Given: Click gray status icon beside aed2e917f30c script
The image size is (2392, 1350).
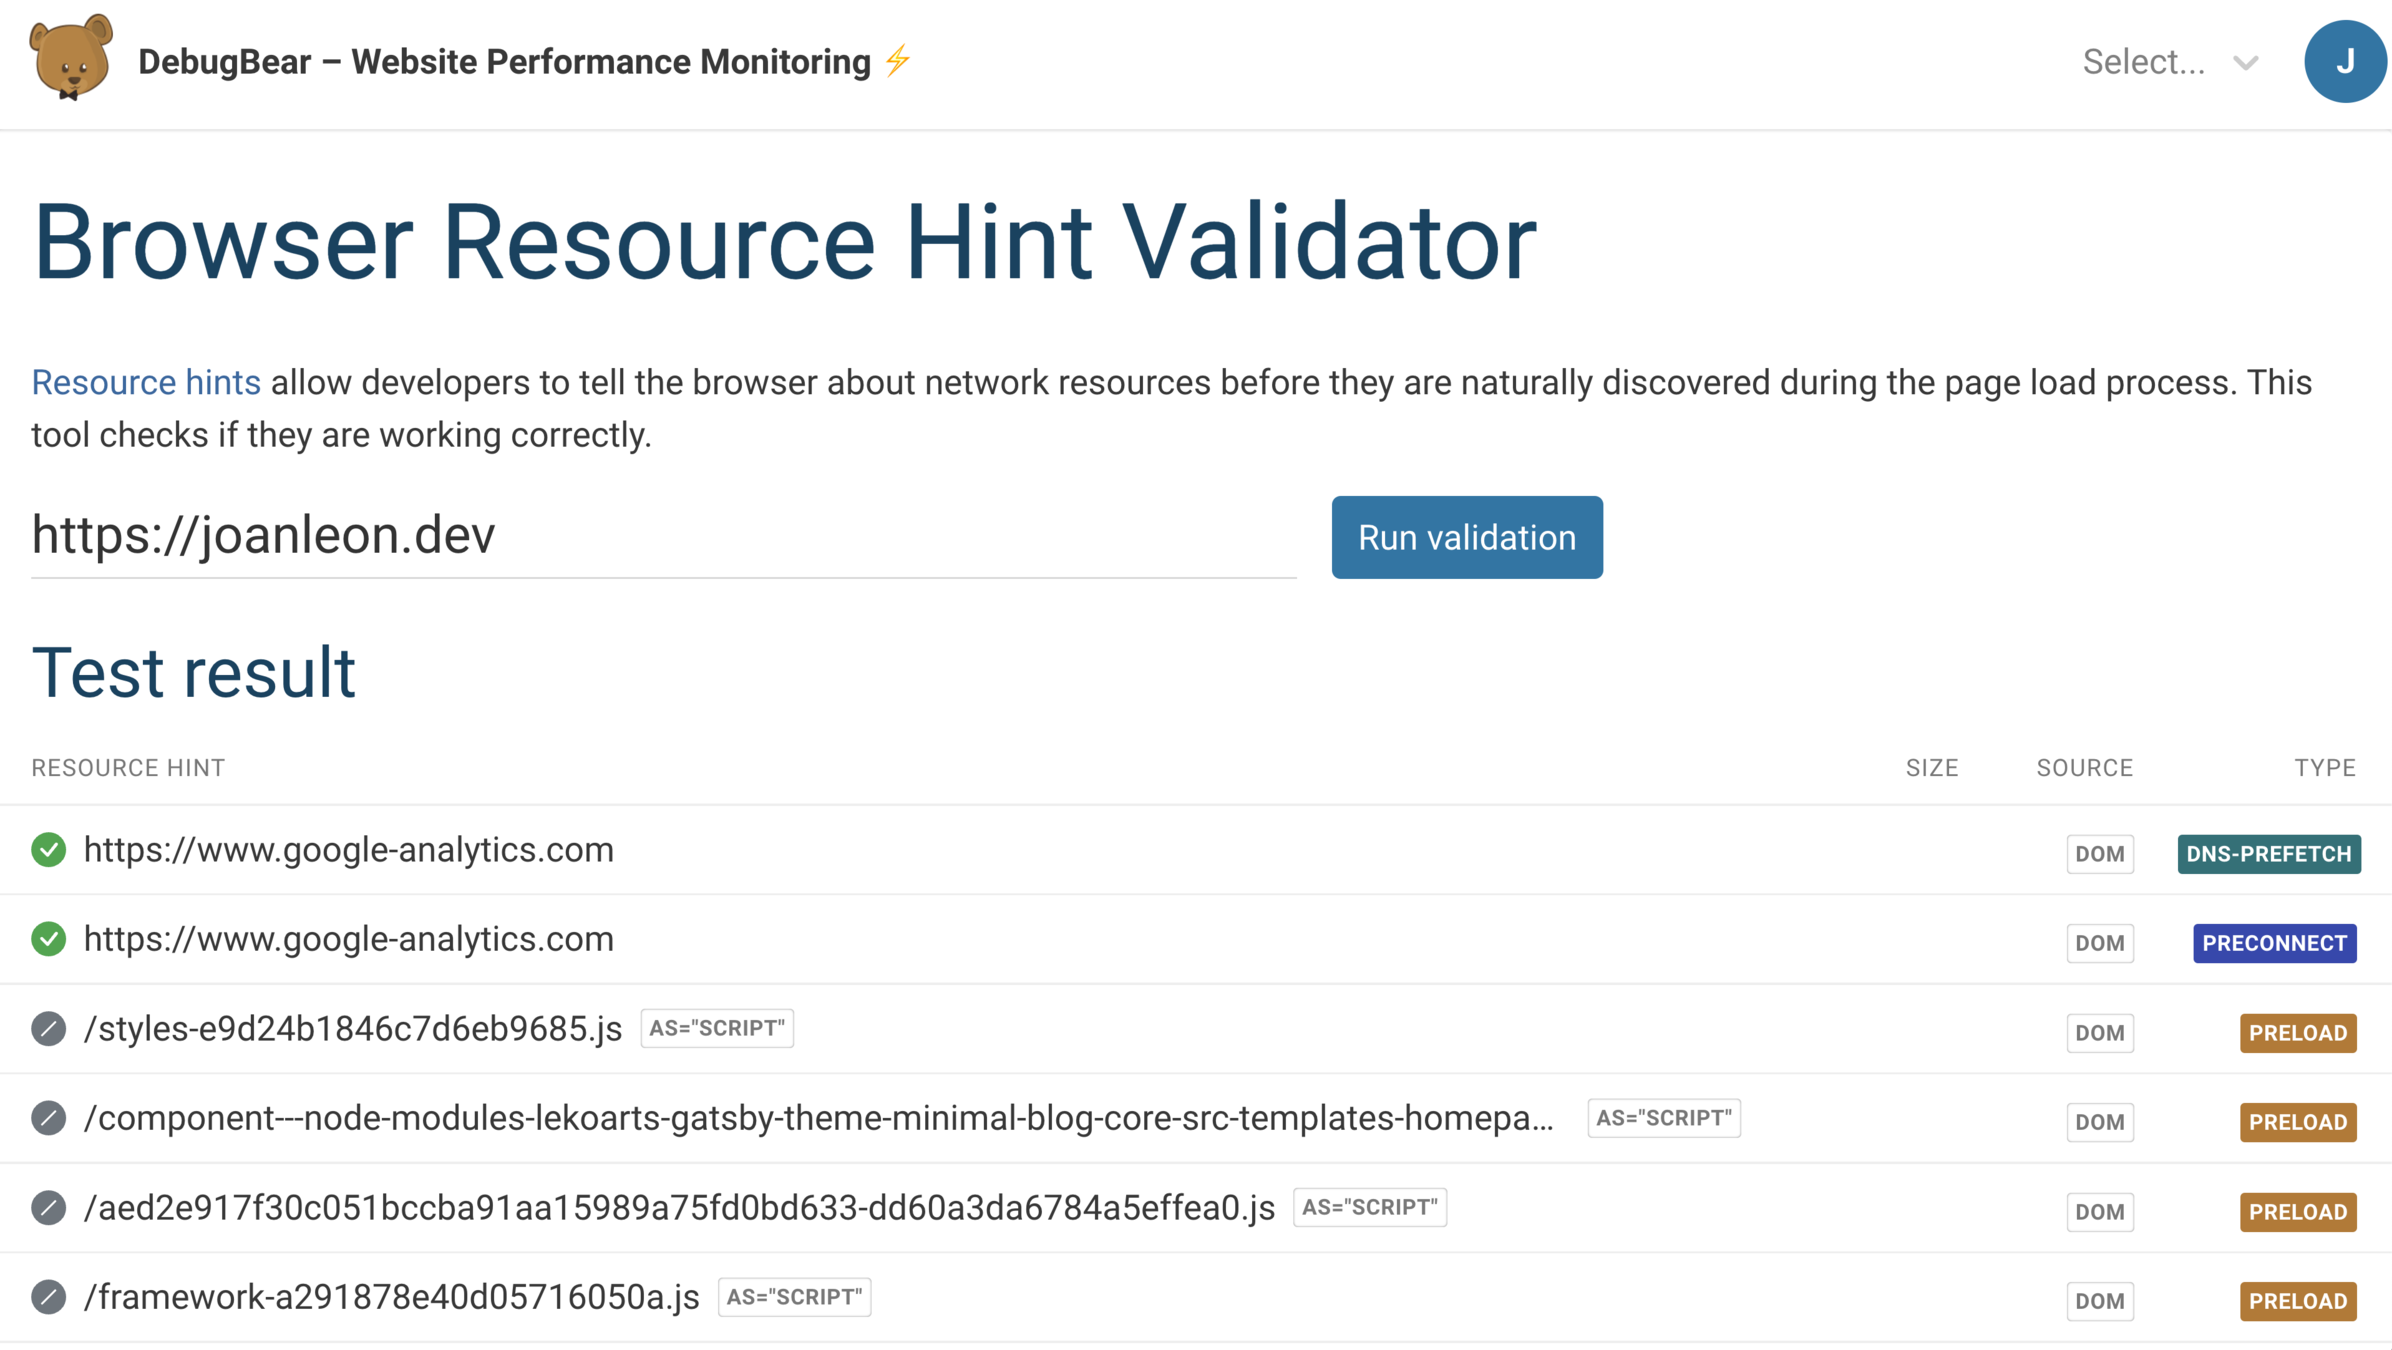Looking at the screenshot, I should point(48,1208).
